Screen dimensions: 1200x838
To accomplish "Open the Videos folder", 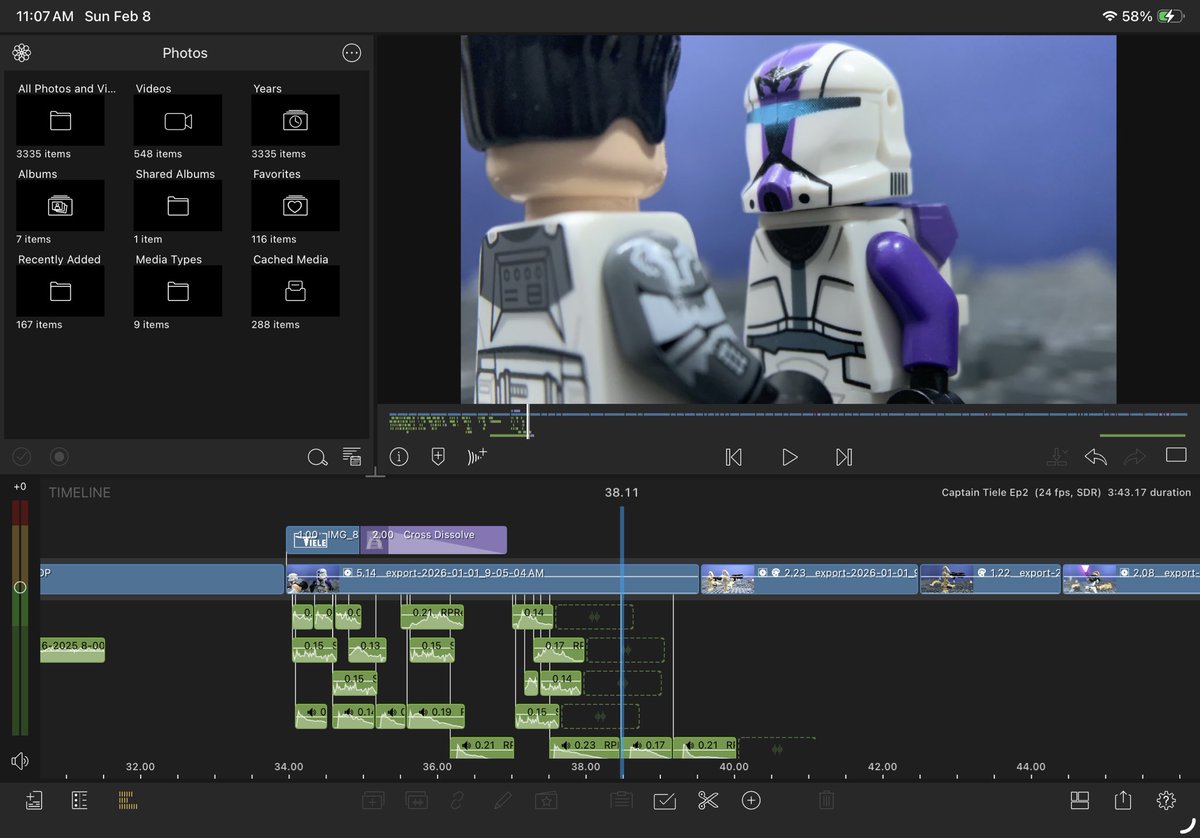I will click(178, 121).
